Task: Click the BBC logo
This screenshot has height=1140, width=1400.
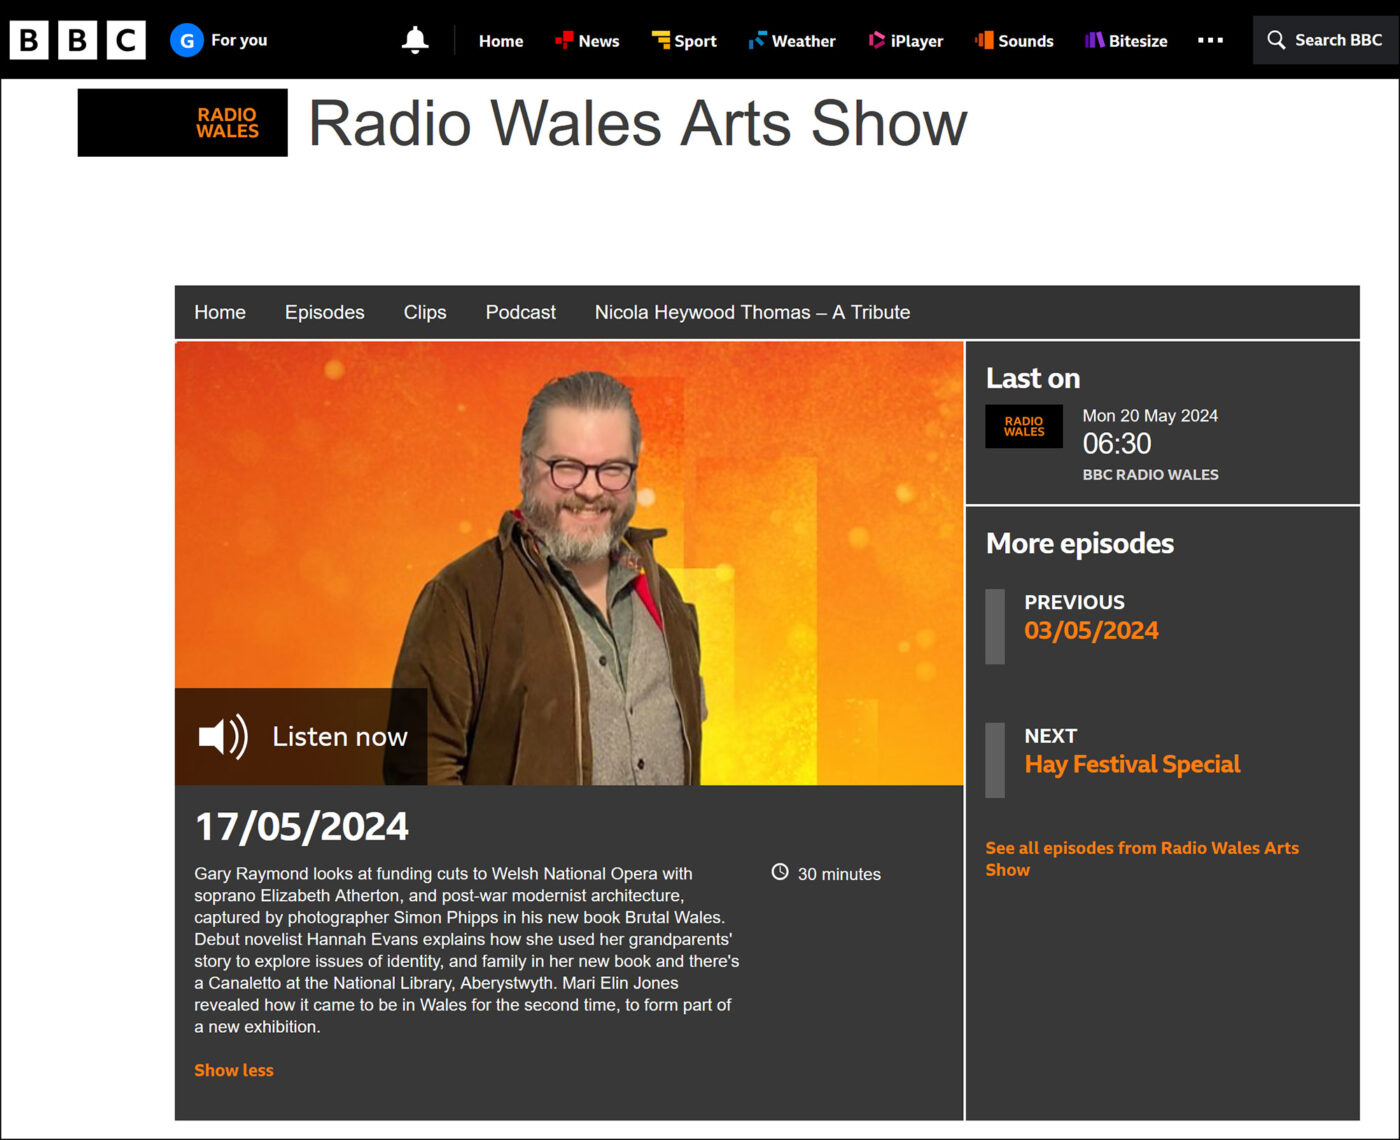Action: [77, 40]
